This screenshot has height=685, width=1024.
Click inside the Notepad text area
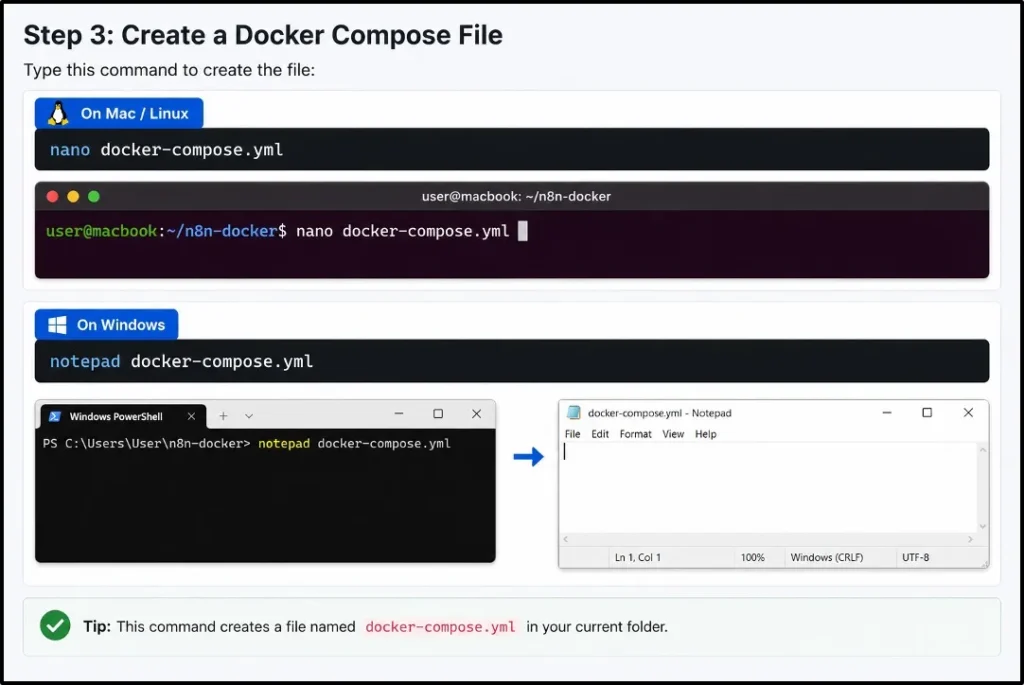click(768, 488)
